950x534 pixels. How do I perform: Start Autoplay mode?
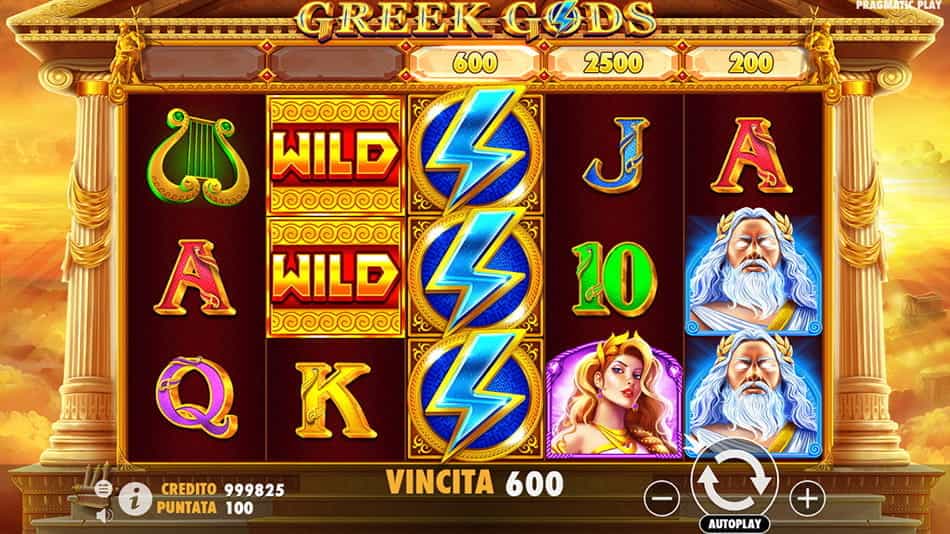pyautogui.click(x=734, y=524)
